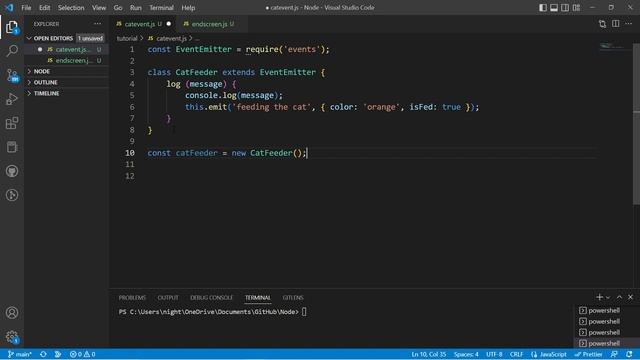Viewport: 640px width, 360px height.
Task: Open the Manage settings gear
Action: tap(12, 337)
